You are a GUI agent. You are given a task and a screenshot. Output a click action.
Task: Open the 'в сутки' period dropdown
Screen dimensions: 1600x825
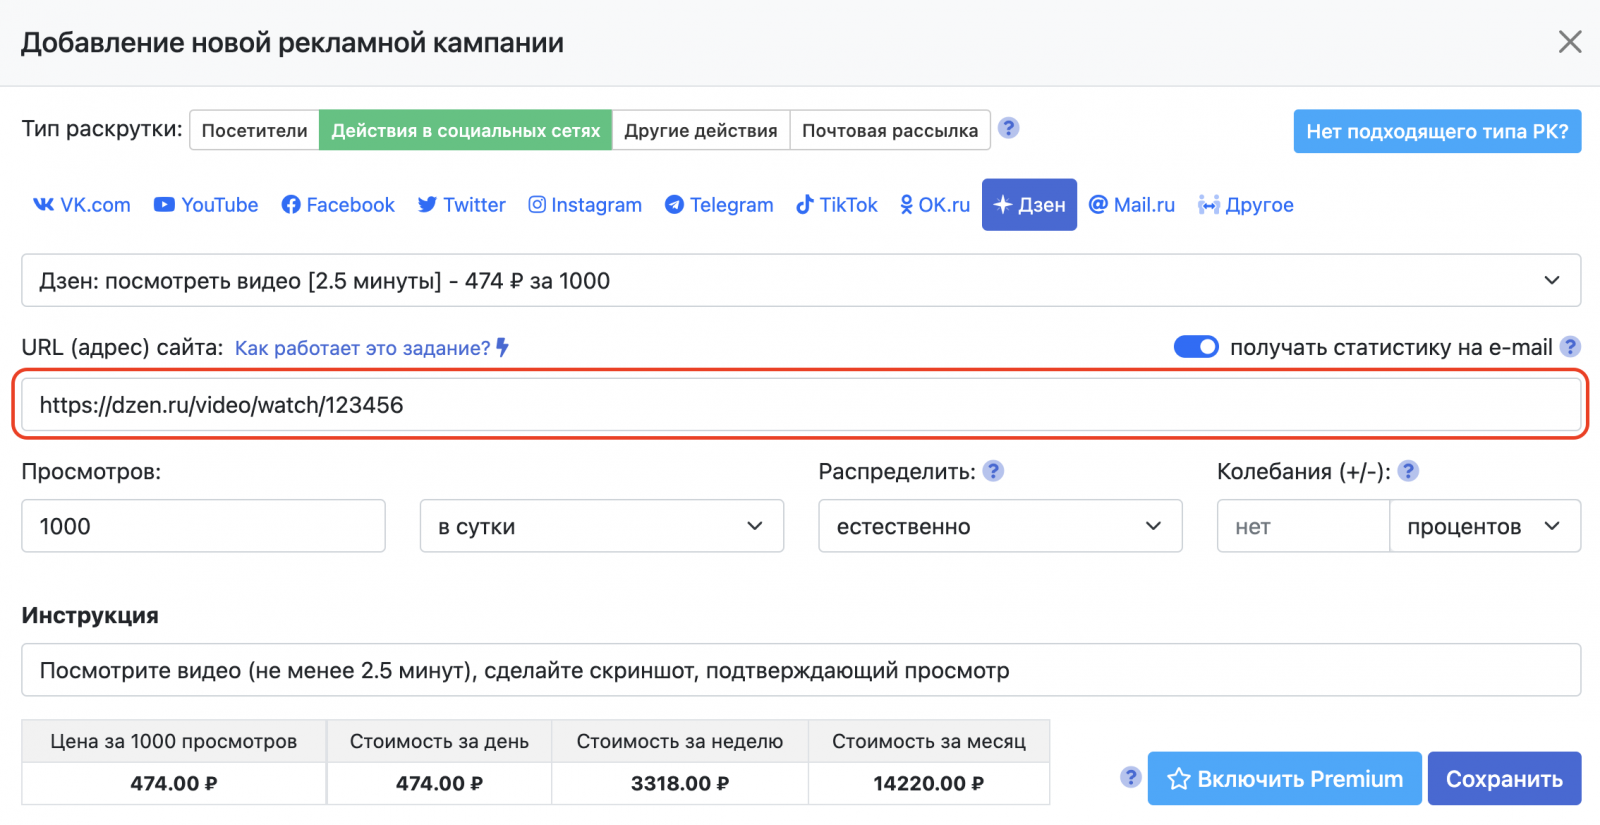click(601, 526)
